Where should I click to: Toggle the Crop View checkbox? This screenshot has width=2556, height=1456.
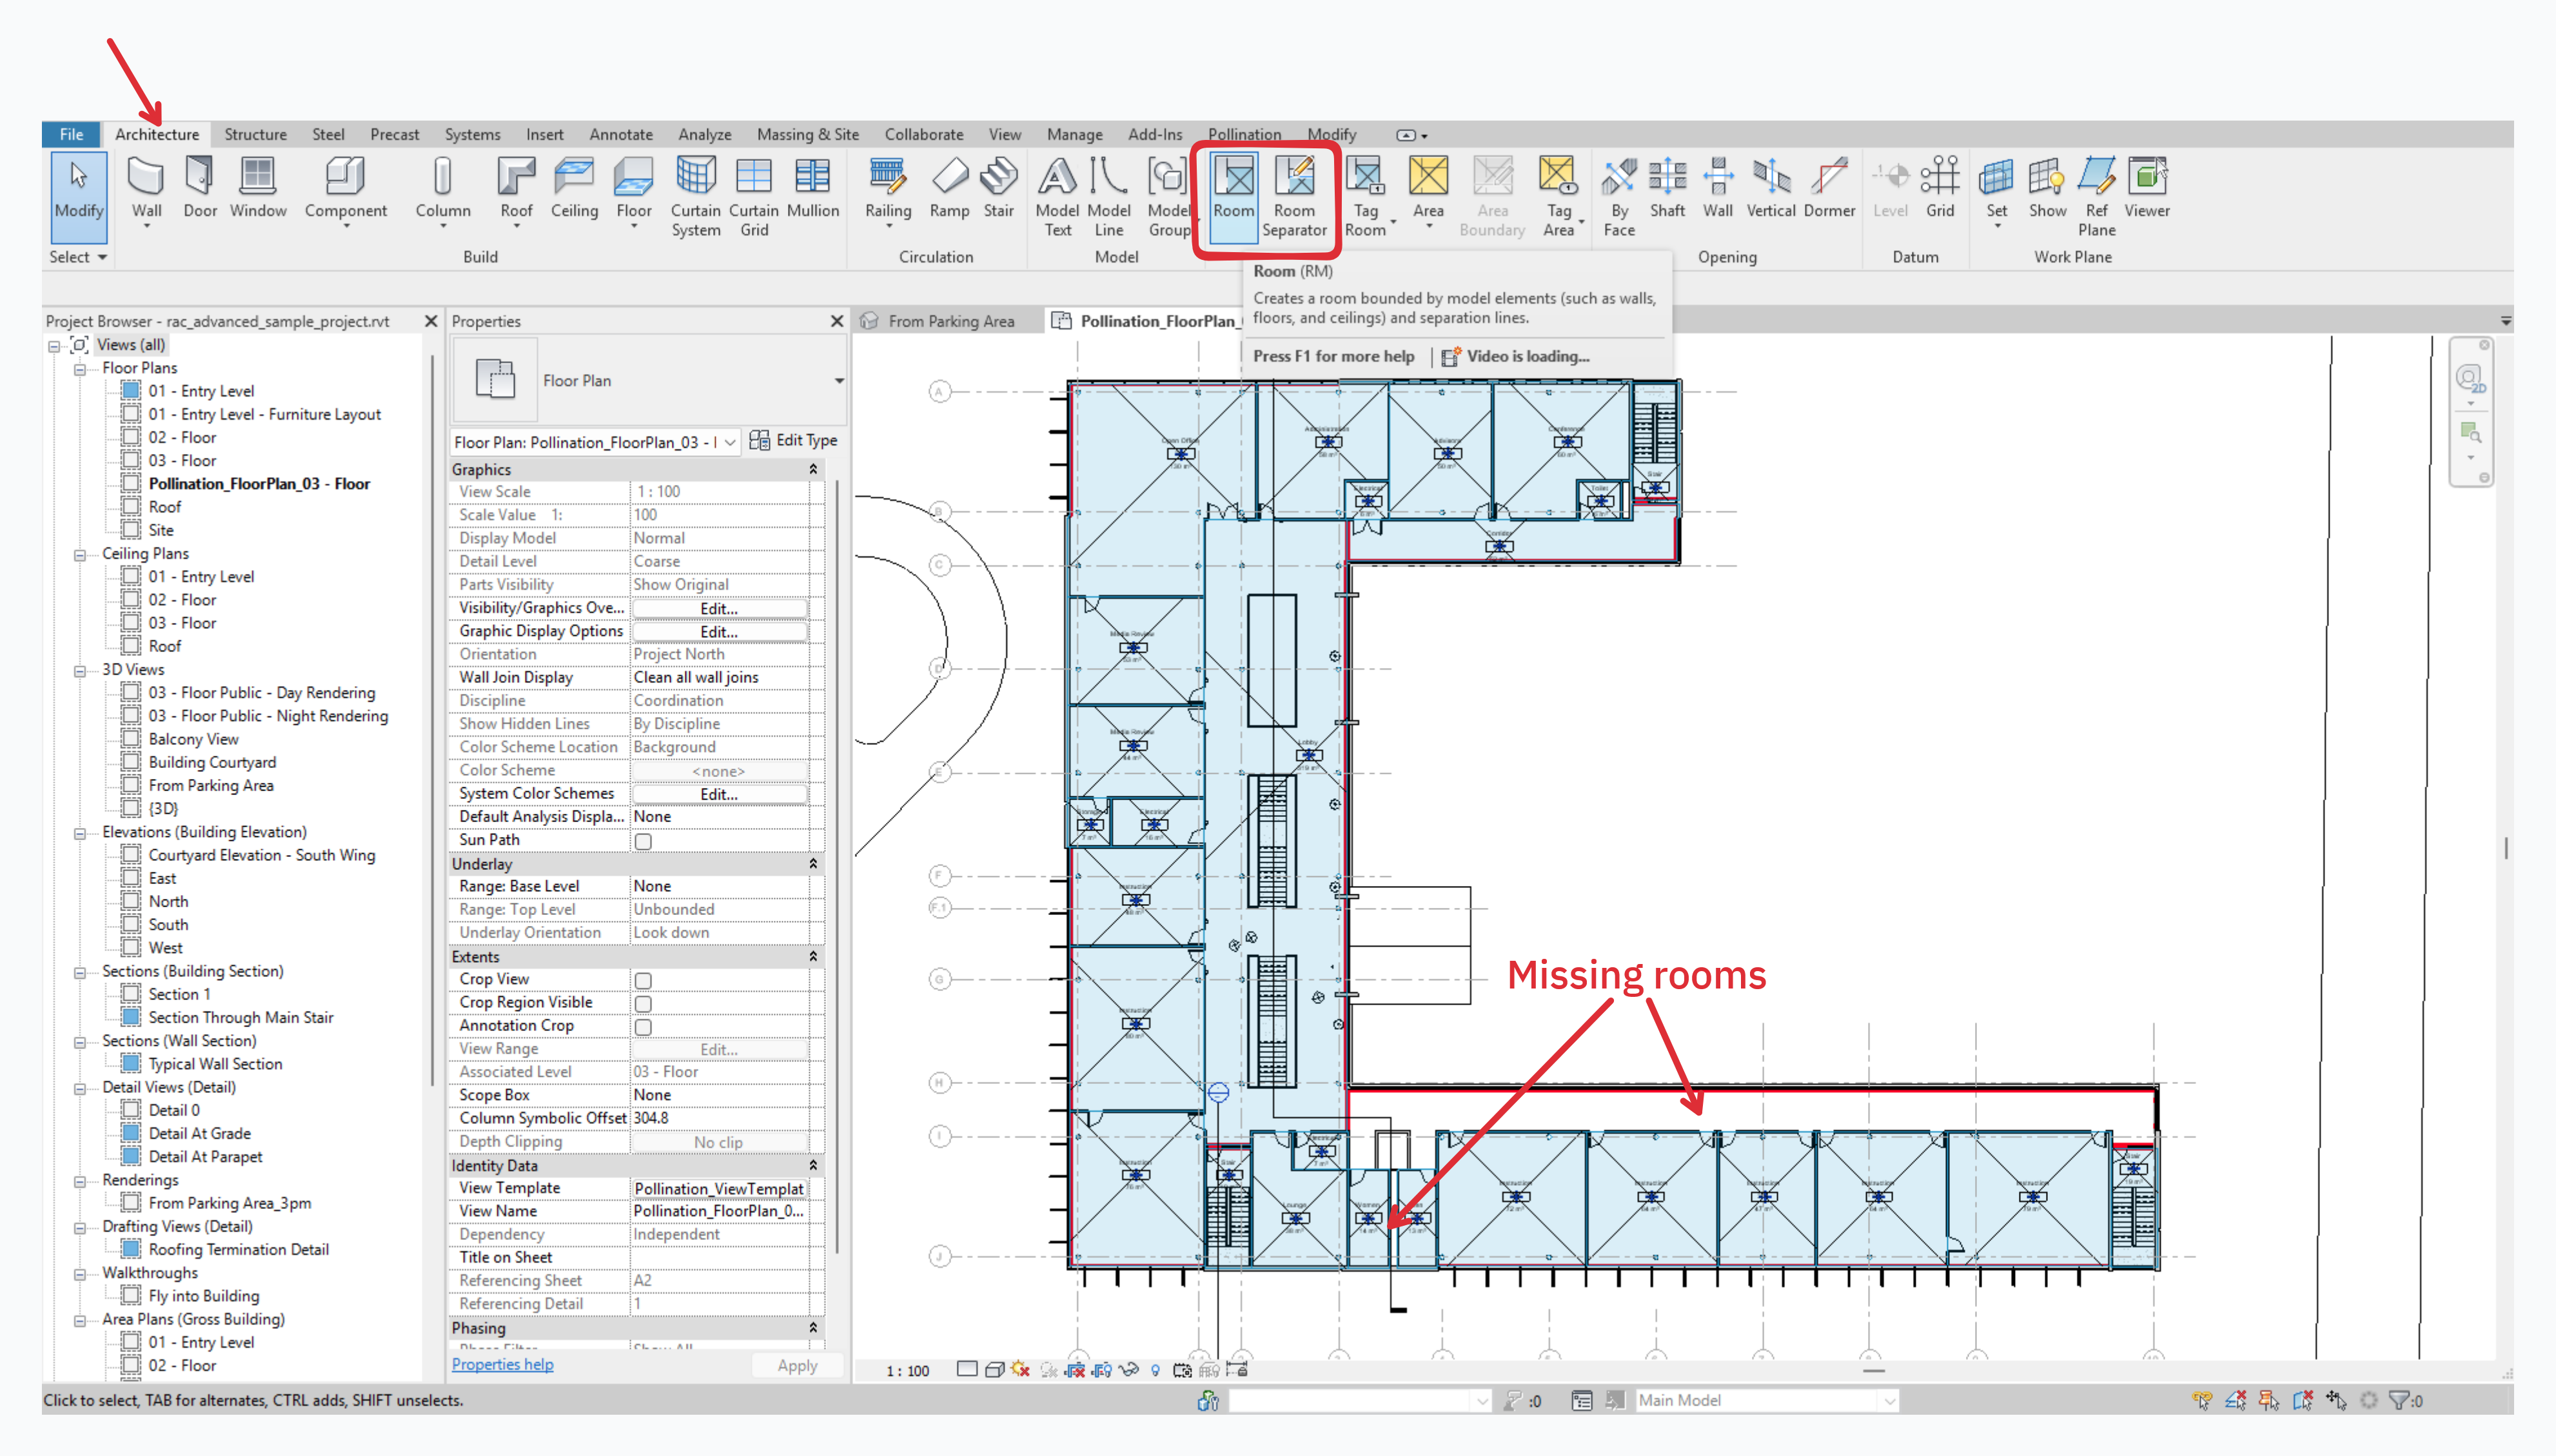tap(643, 980)
